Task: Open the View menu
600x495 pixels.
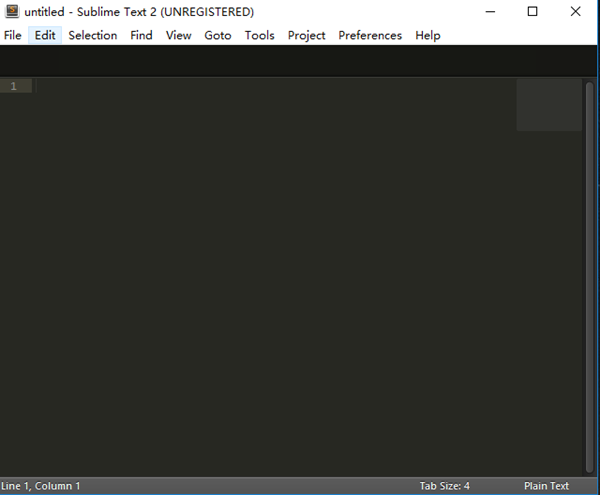Action: tap(178, 35)
